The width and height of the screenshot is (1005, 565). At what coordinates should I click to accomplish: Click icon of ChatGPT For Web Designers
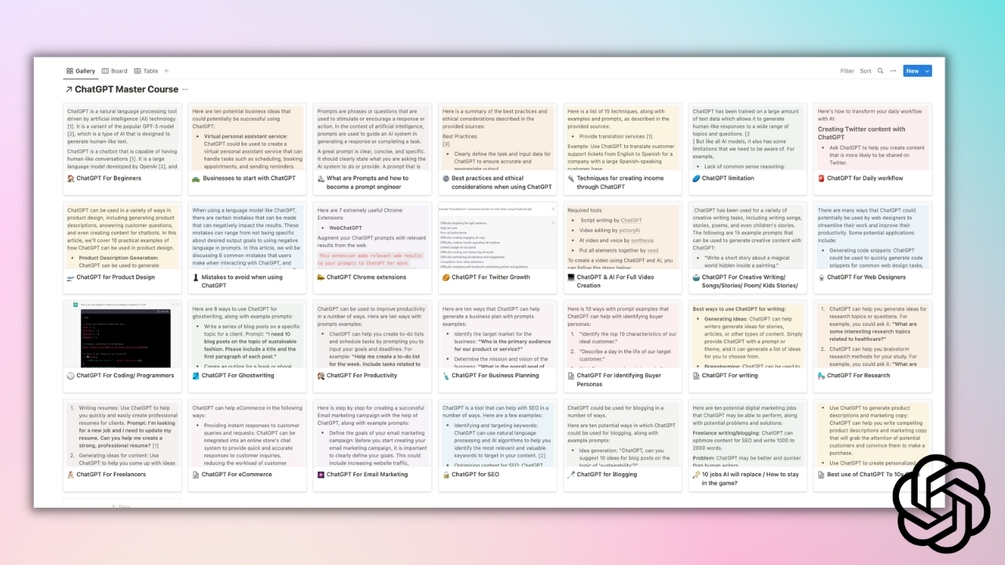(821, 278)
